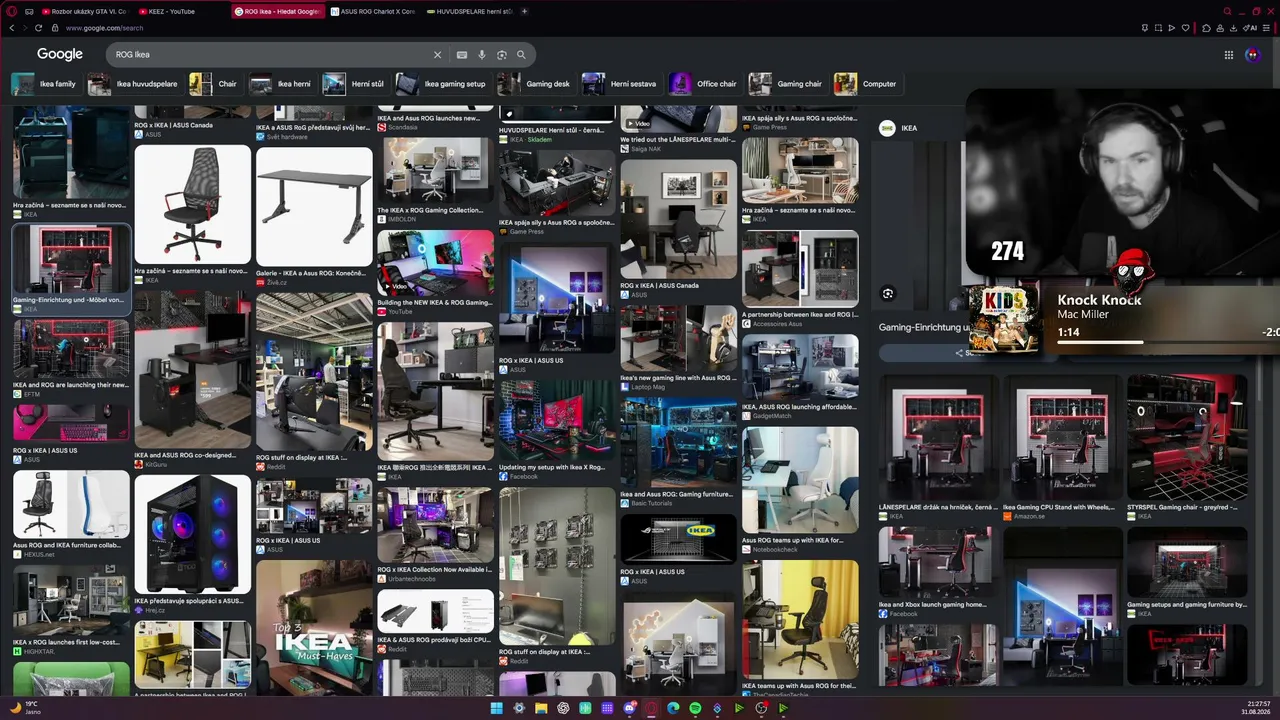Filter images by Computer chip

point(867,84)
